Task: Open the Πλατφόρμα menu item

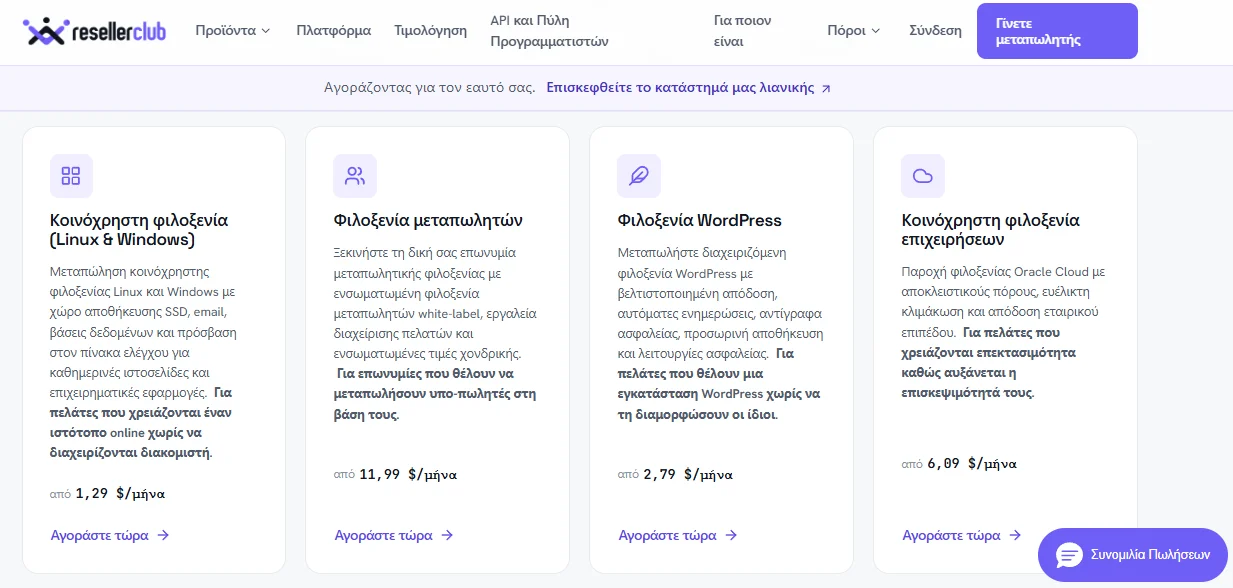Action: (334, 31)
